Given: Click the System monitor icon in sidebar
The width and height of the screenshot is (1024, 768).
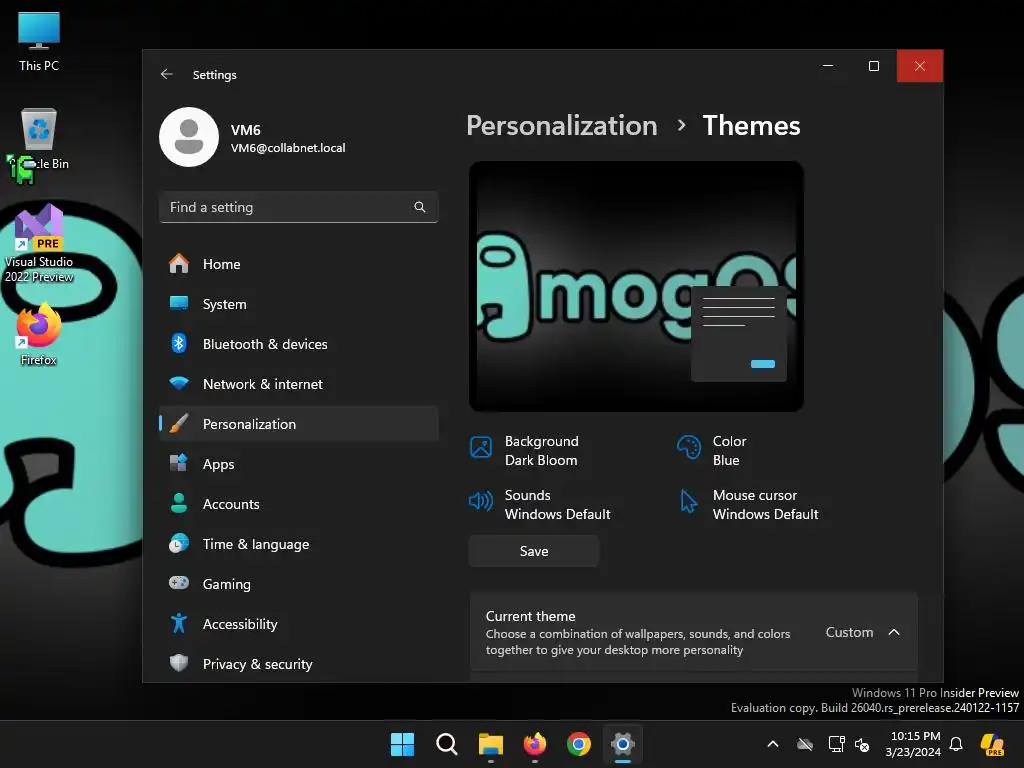Looking at the screenshot, I should tap(178, 304).
